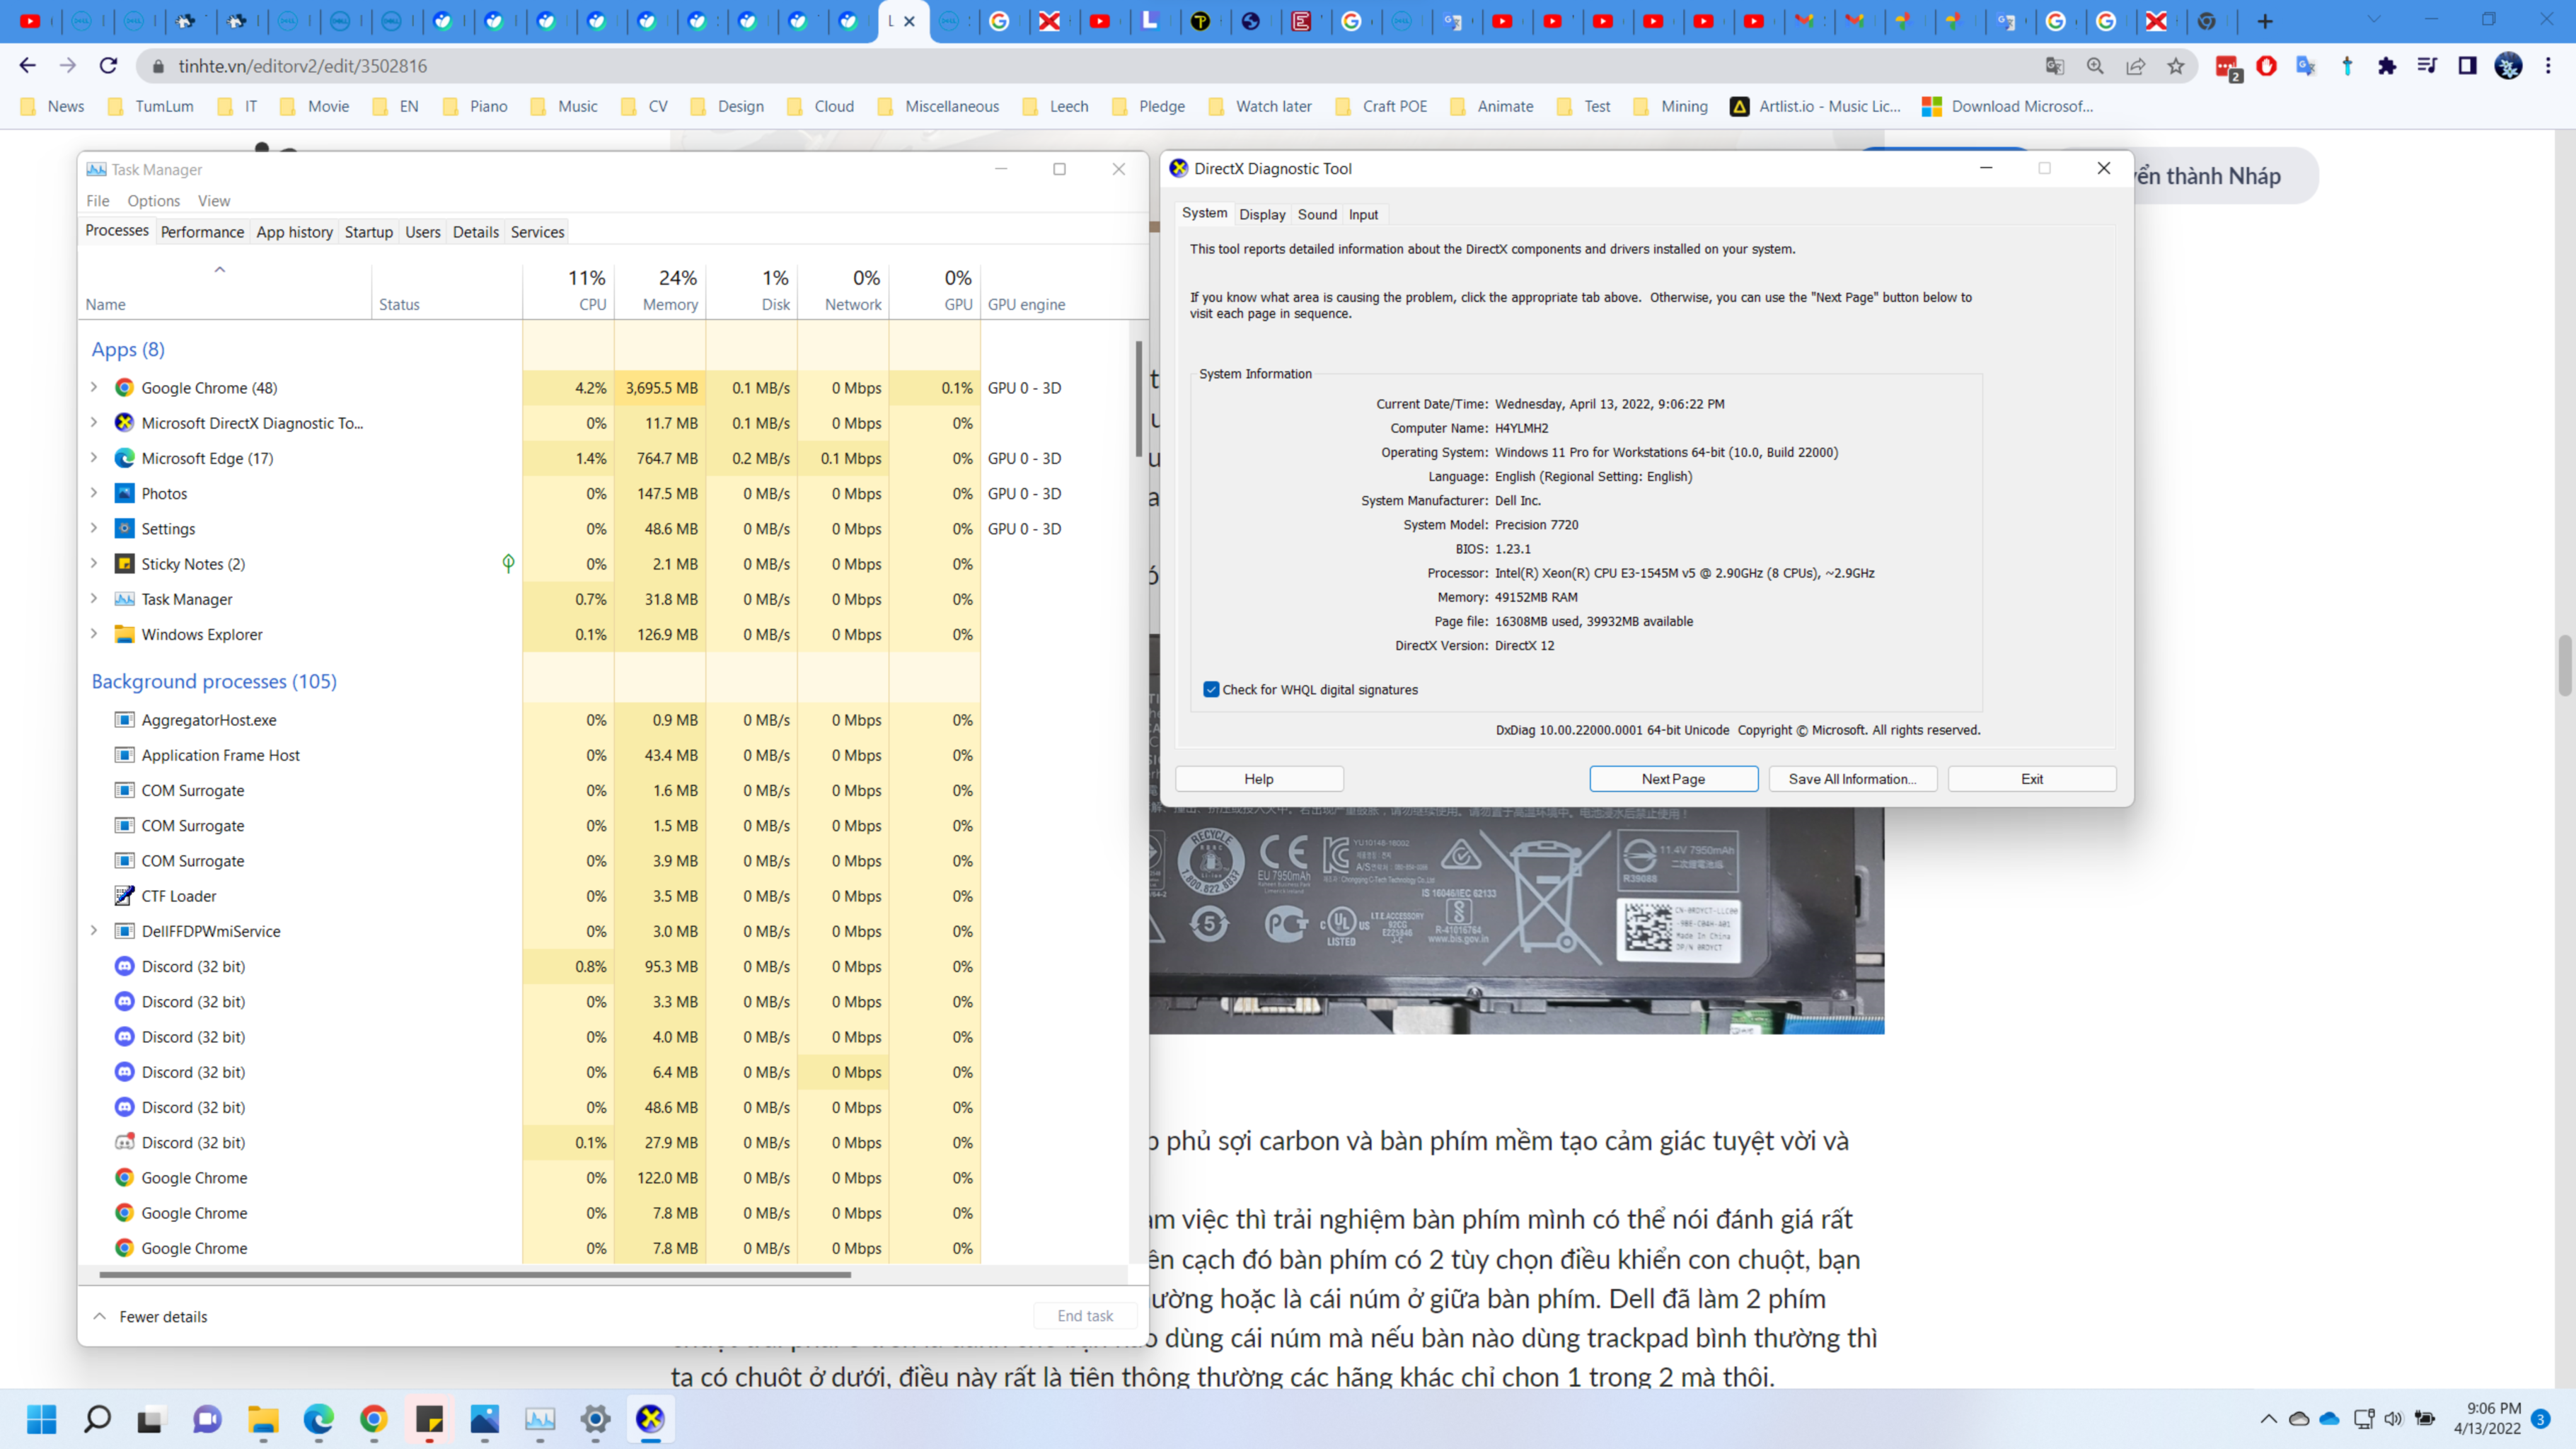Sort processes by Memory column

(660, 290)
